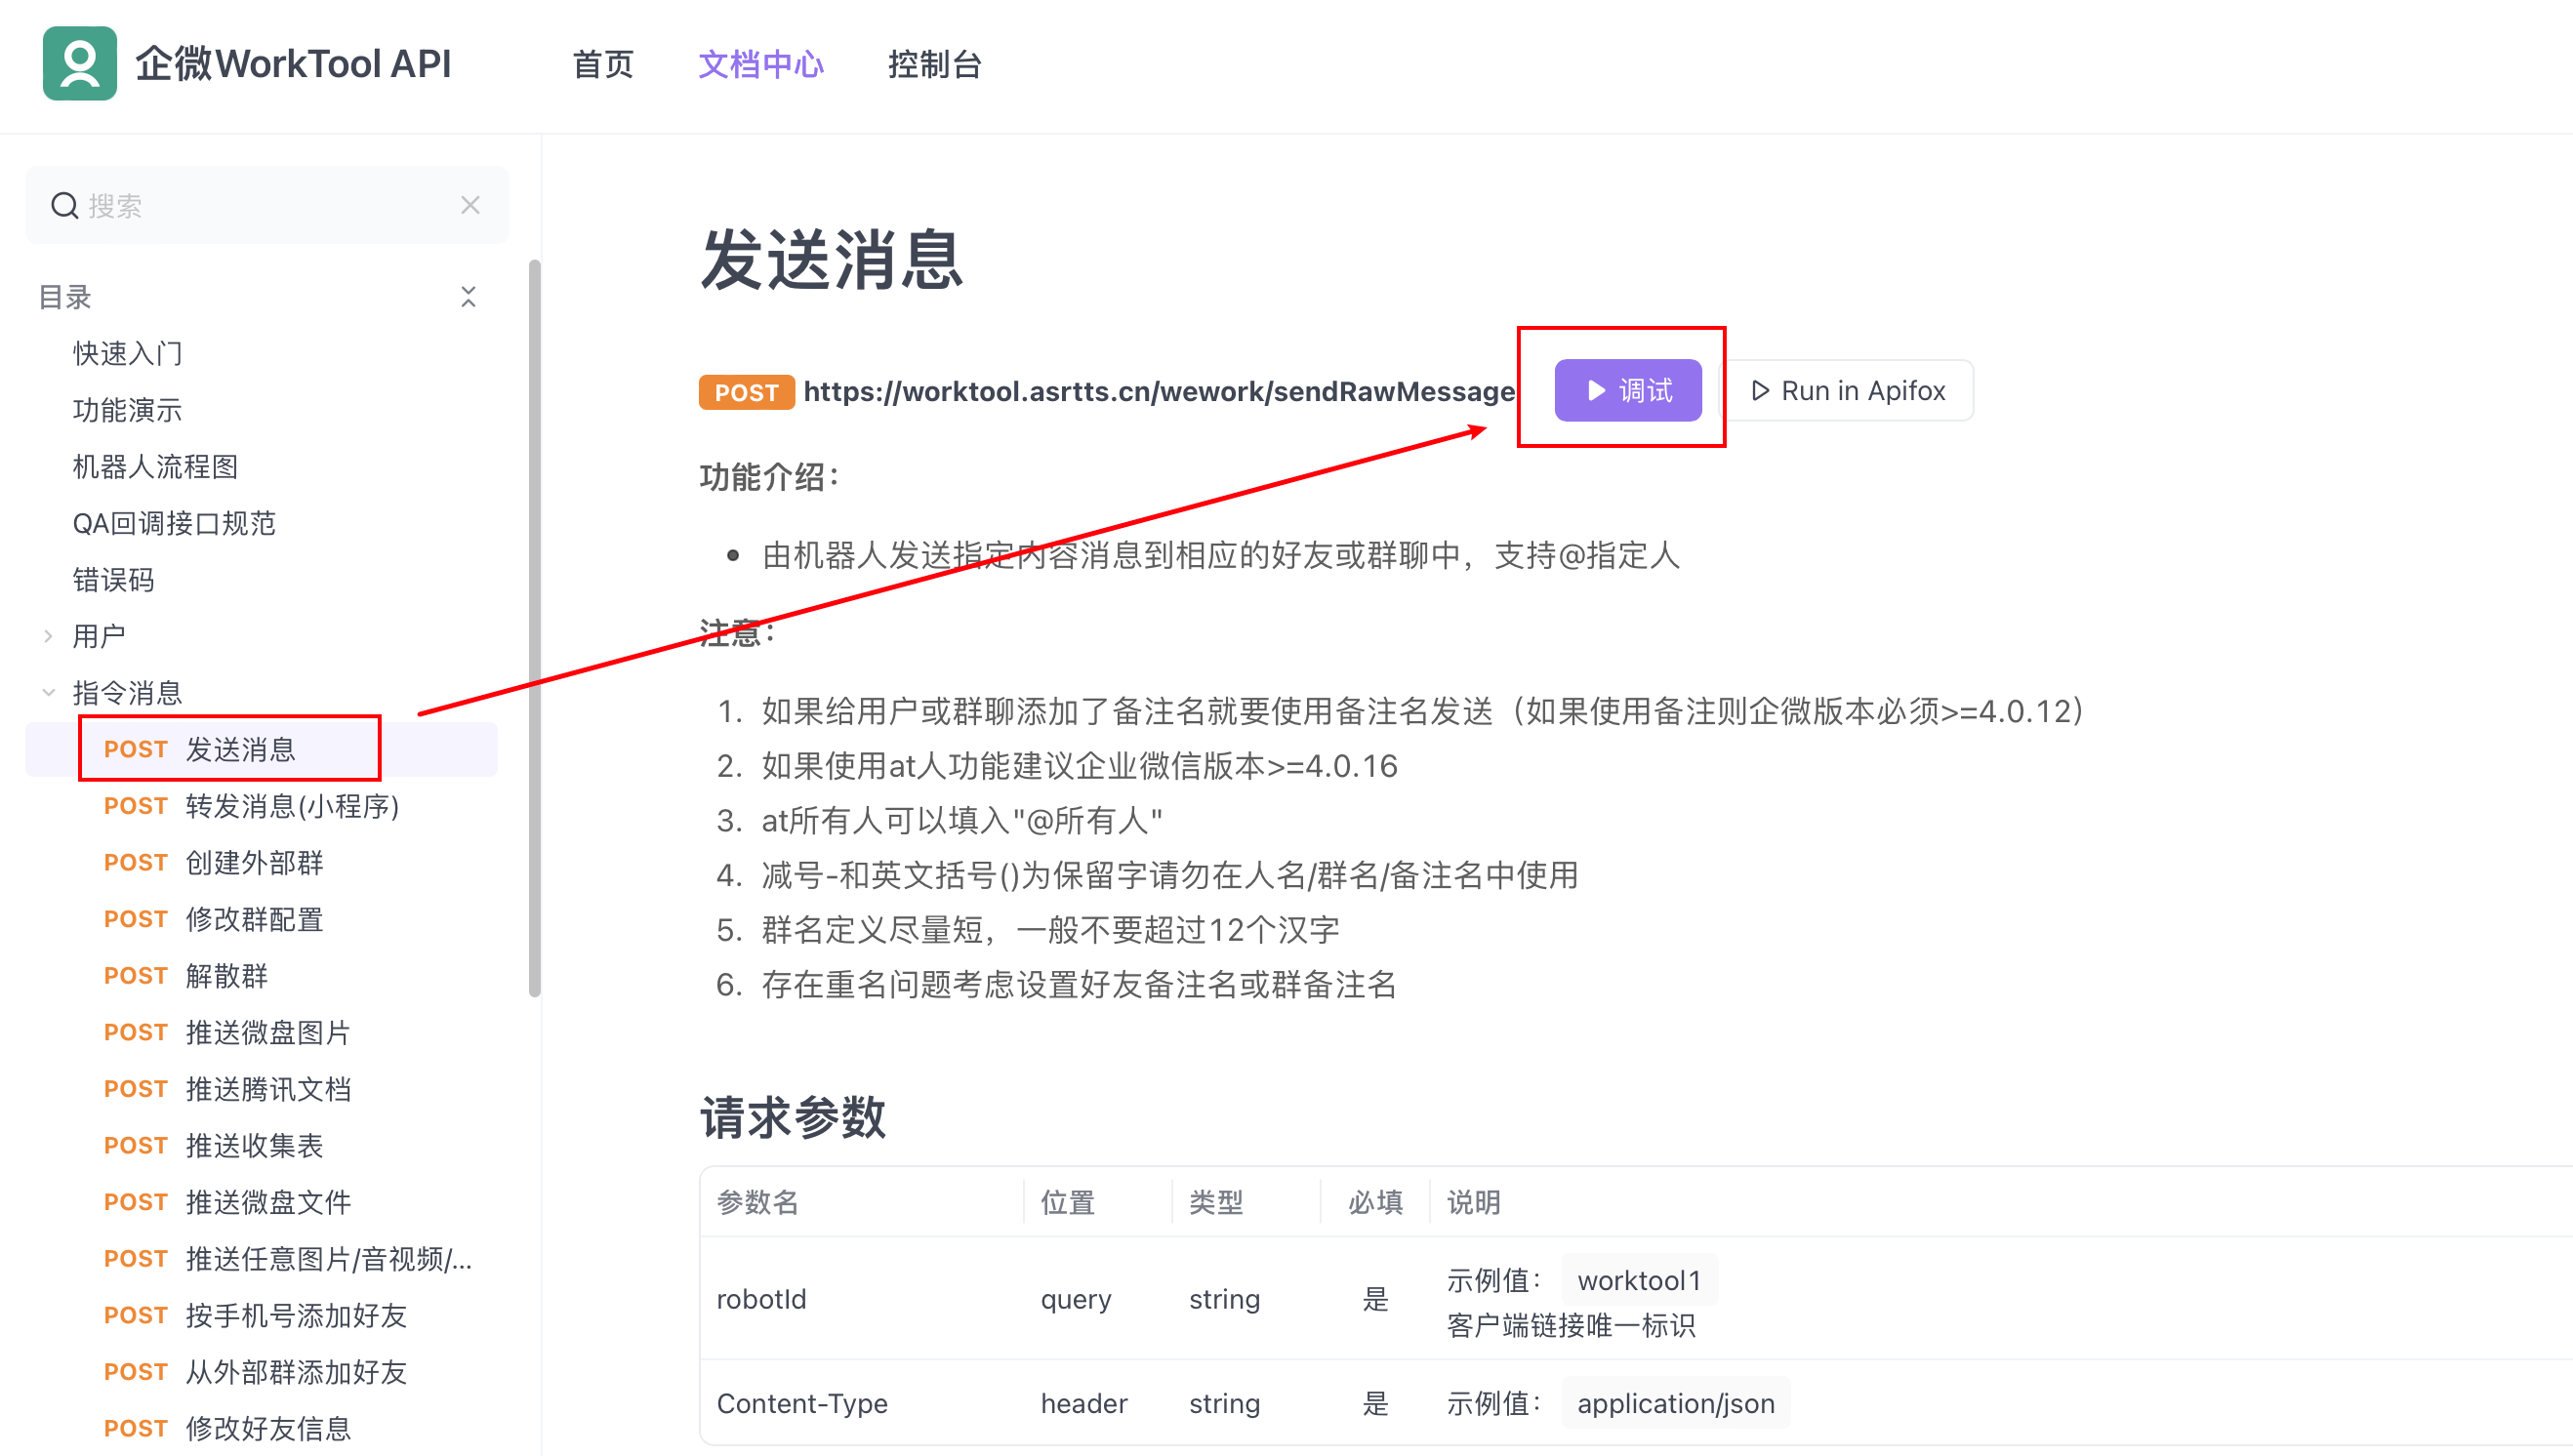
Task: Collapse all via 目录 toggle icon
Action: pyautogui.click(x=468, y=297)
